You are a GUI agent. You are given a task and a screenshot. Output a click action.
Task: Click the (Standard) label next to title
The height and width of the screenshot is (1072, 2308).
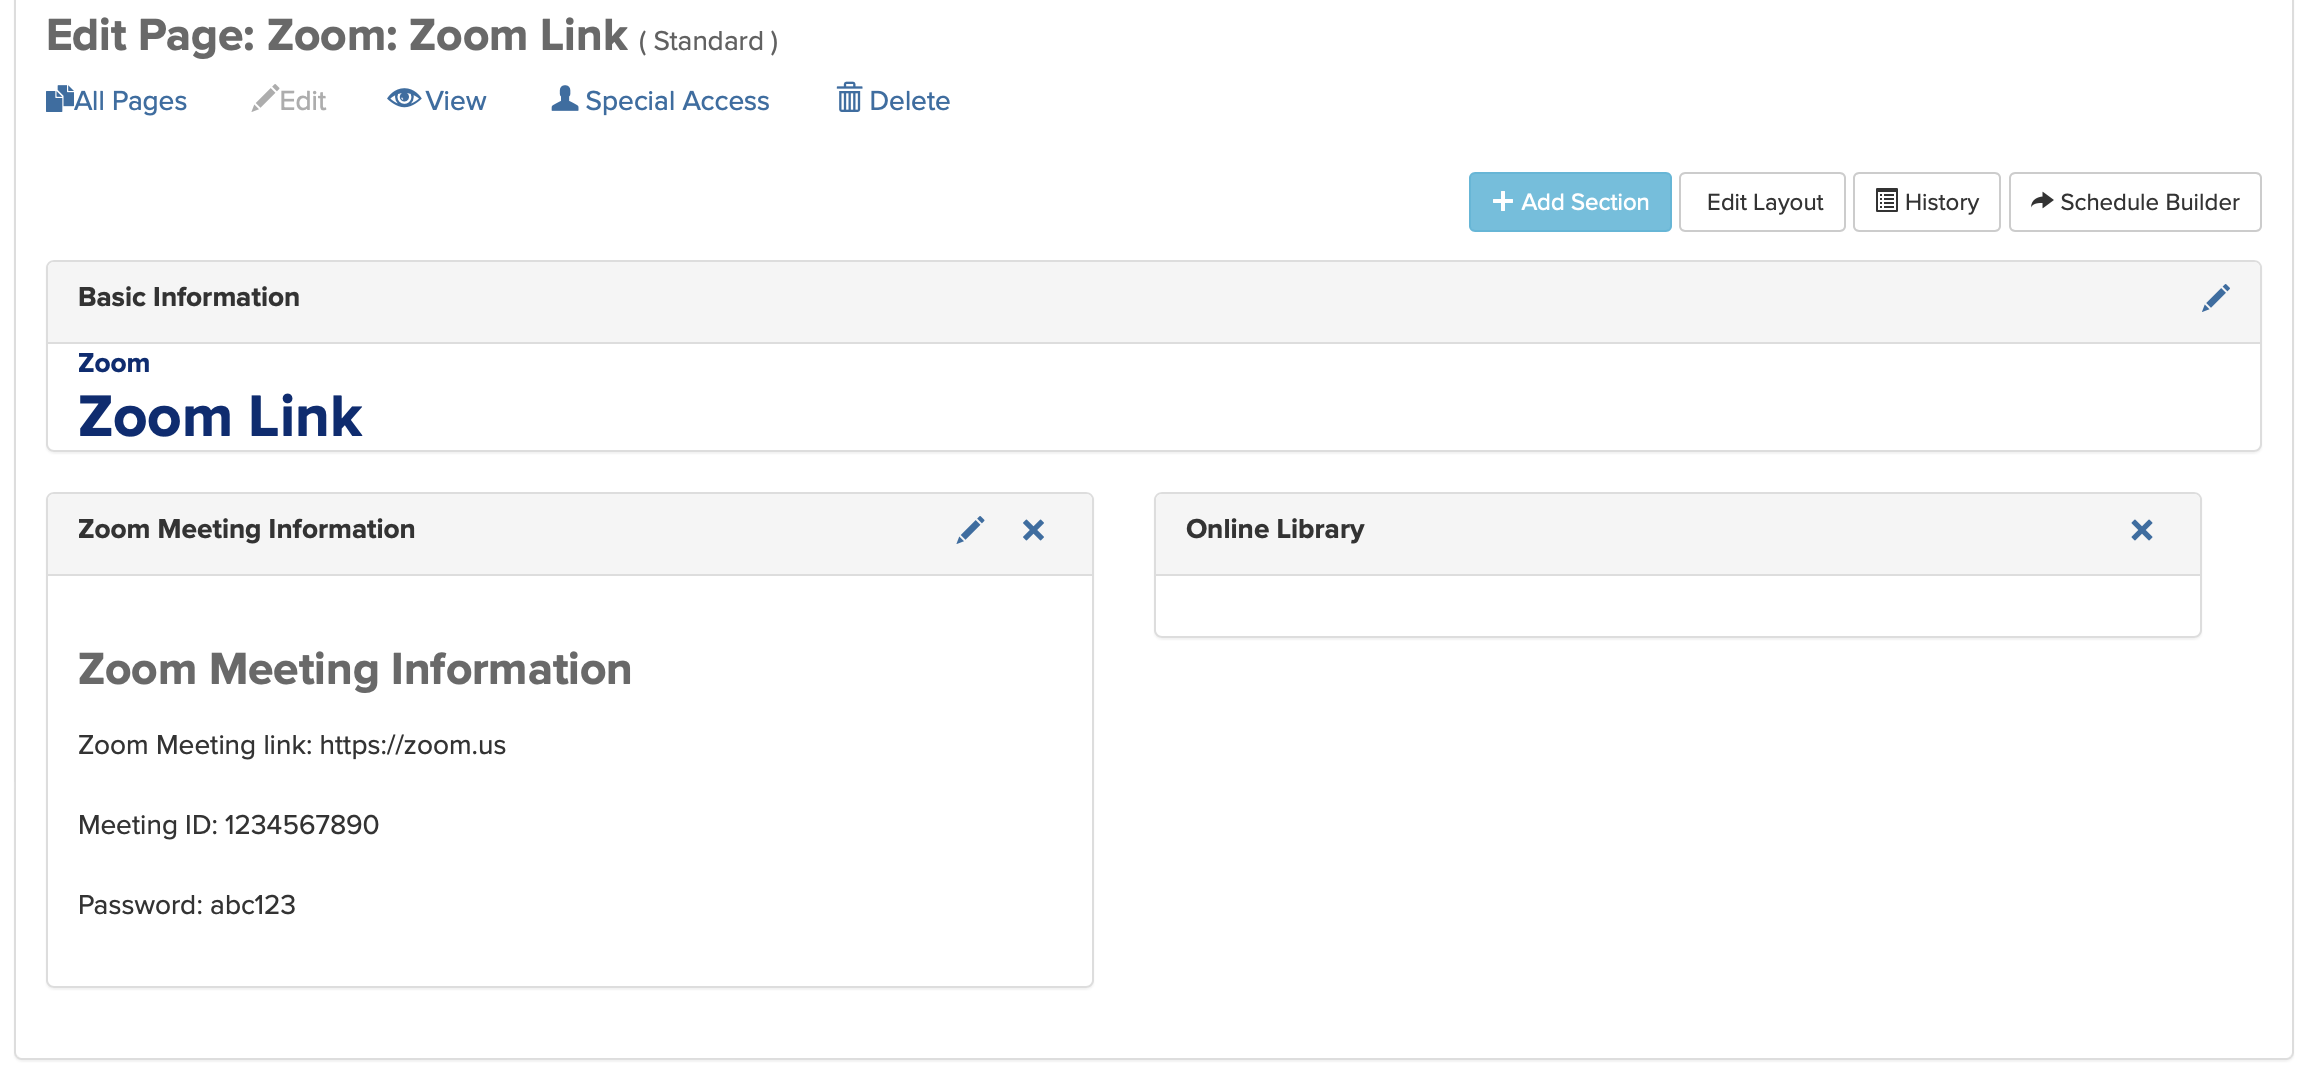click(708, 41)
